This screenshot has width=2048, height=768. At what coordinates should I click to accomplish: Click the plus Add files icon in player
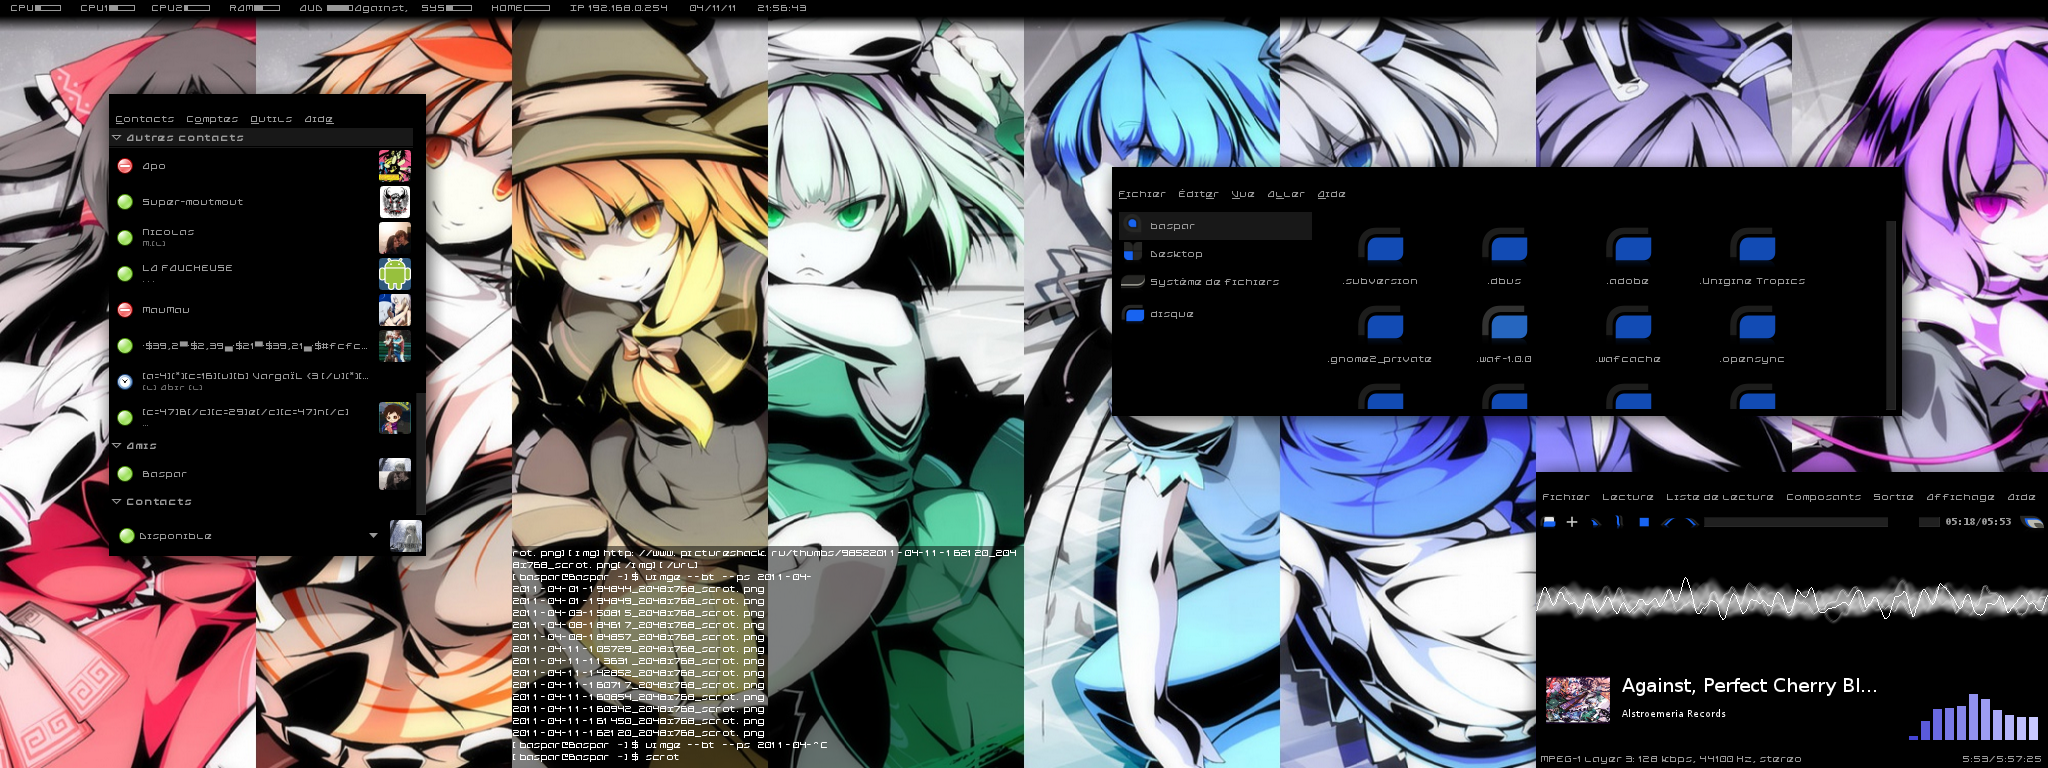pos(1572,522)
